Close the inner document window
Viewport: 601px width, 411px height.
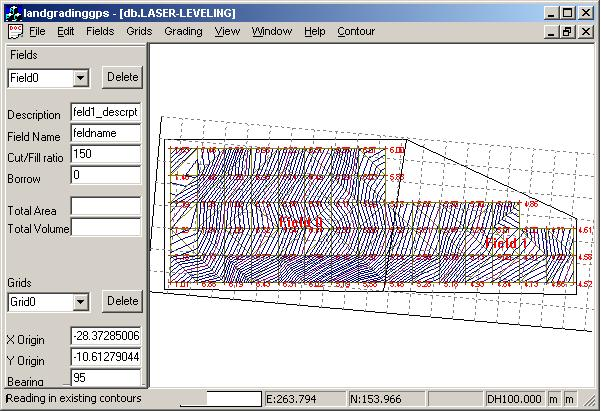tap(585, 31)
